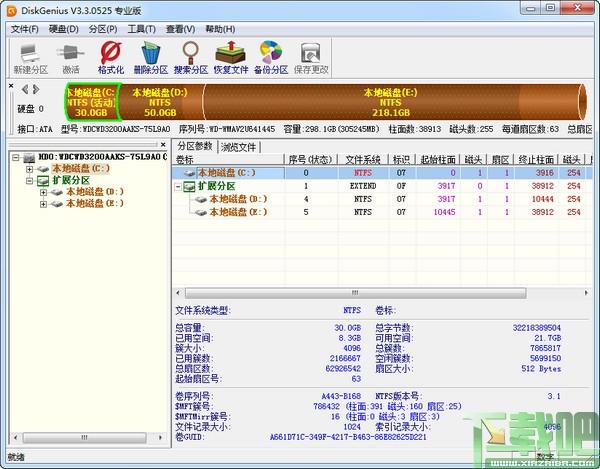Click the 搜索分区 magnifier icon

pyautogui.click(x=191, y=58)
